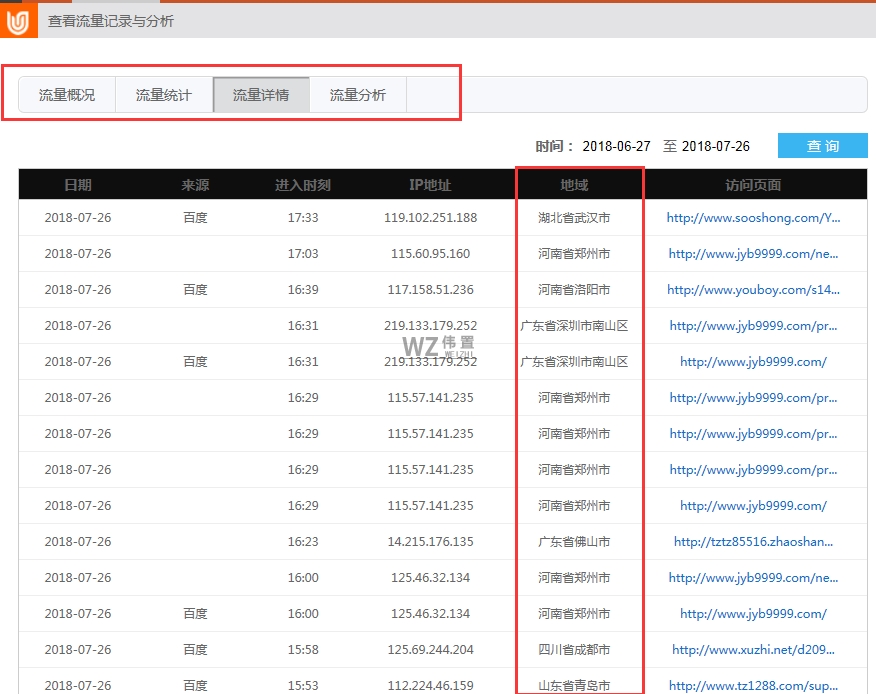Click the 日期 column header
876x694 pixels.
(x=77, y=182)
